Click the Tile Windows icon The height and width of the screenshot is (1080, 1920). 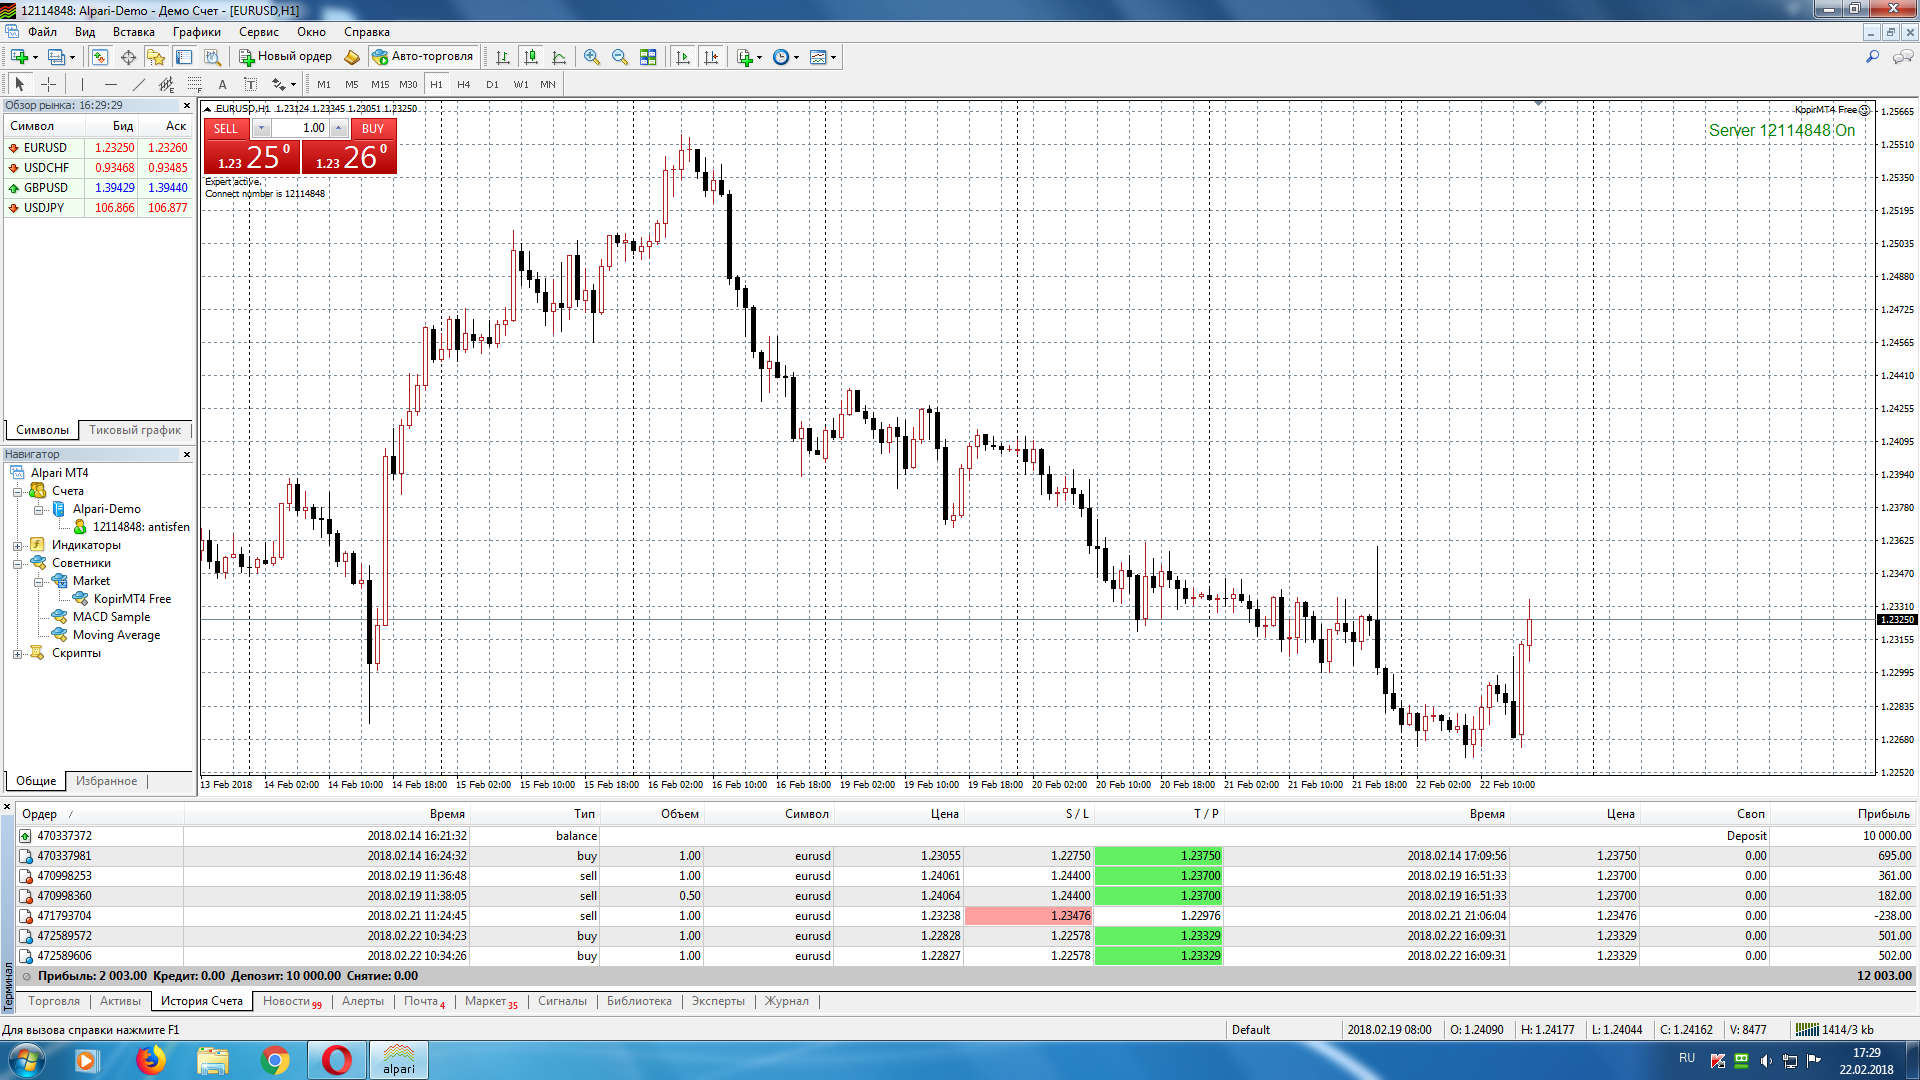tap(648, 57)
